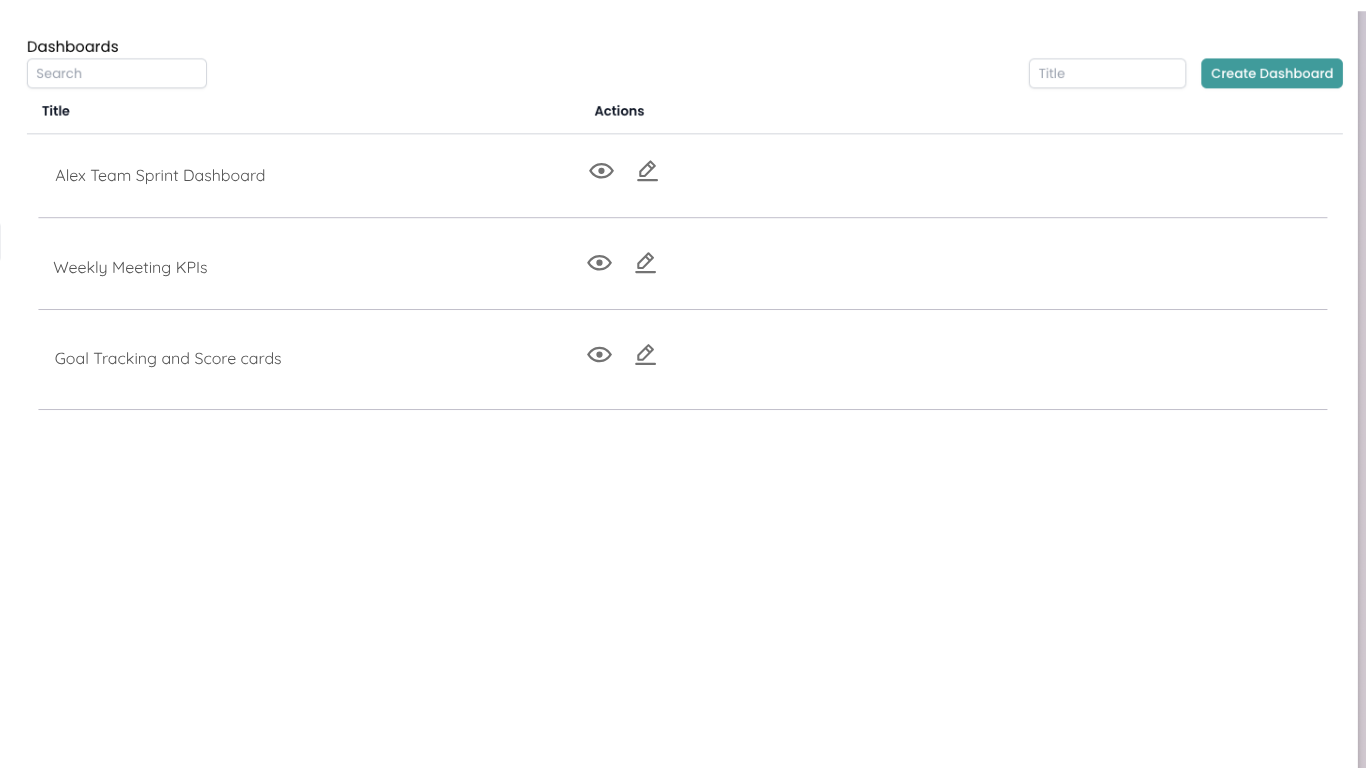This screenshot has width=1366, height=768.
Task: Click the Create Dashboard button
Action: pos(1271,73)
